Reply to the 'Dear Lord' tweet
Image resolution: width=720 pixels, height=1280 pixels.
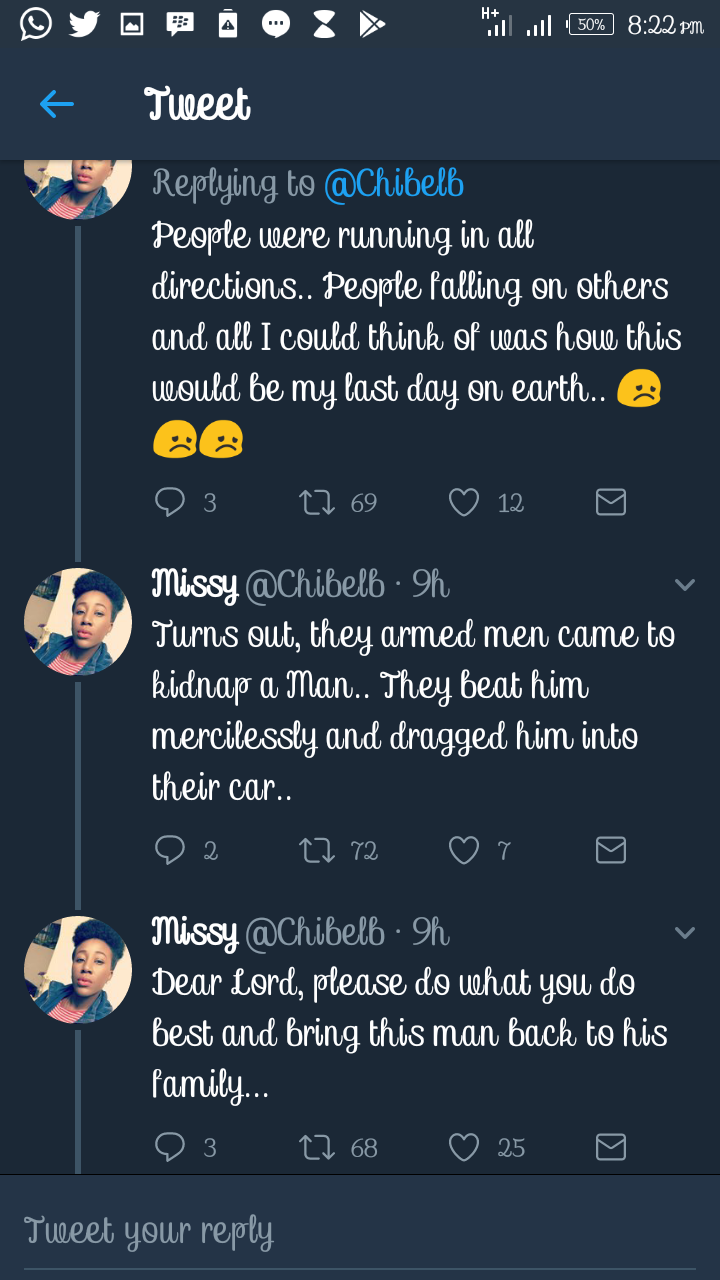point(170,1147)
